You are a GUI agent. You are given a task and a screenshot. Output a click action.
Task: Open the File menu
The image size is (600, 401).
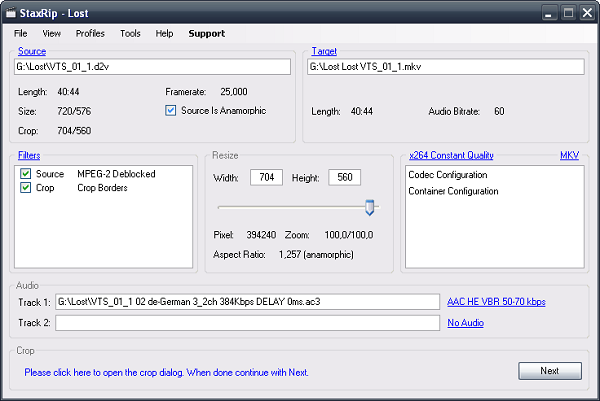[x=20, y=33]
